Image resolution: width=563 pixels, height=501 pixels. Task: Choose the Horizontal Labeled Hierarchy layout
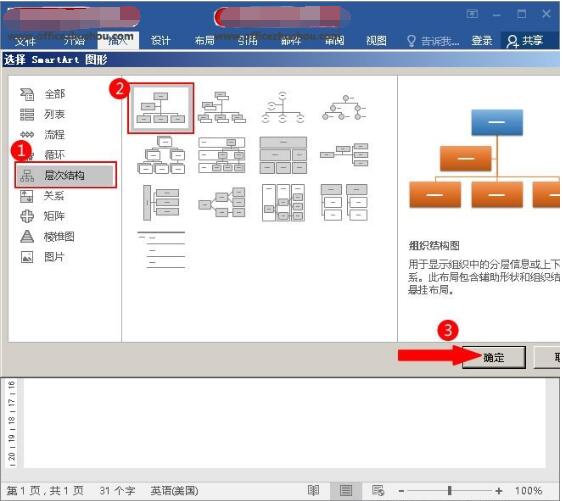(x=283, y=203)
